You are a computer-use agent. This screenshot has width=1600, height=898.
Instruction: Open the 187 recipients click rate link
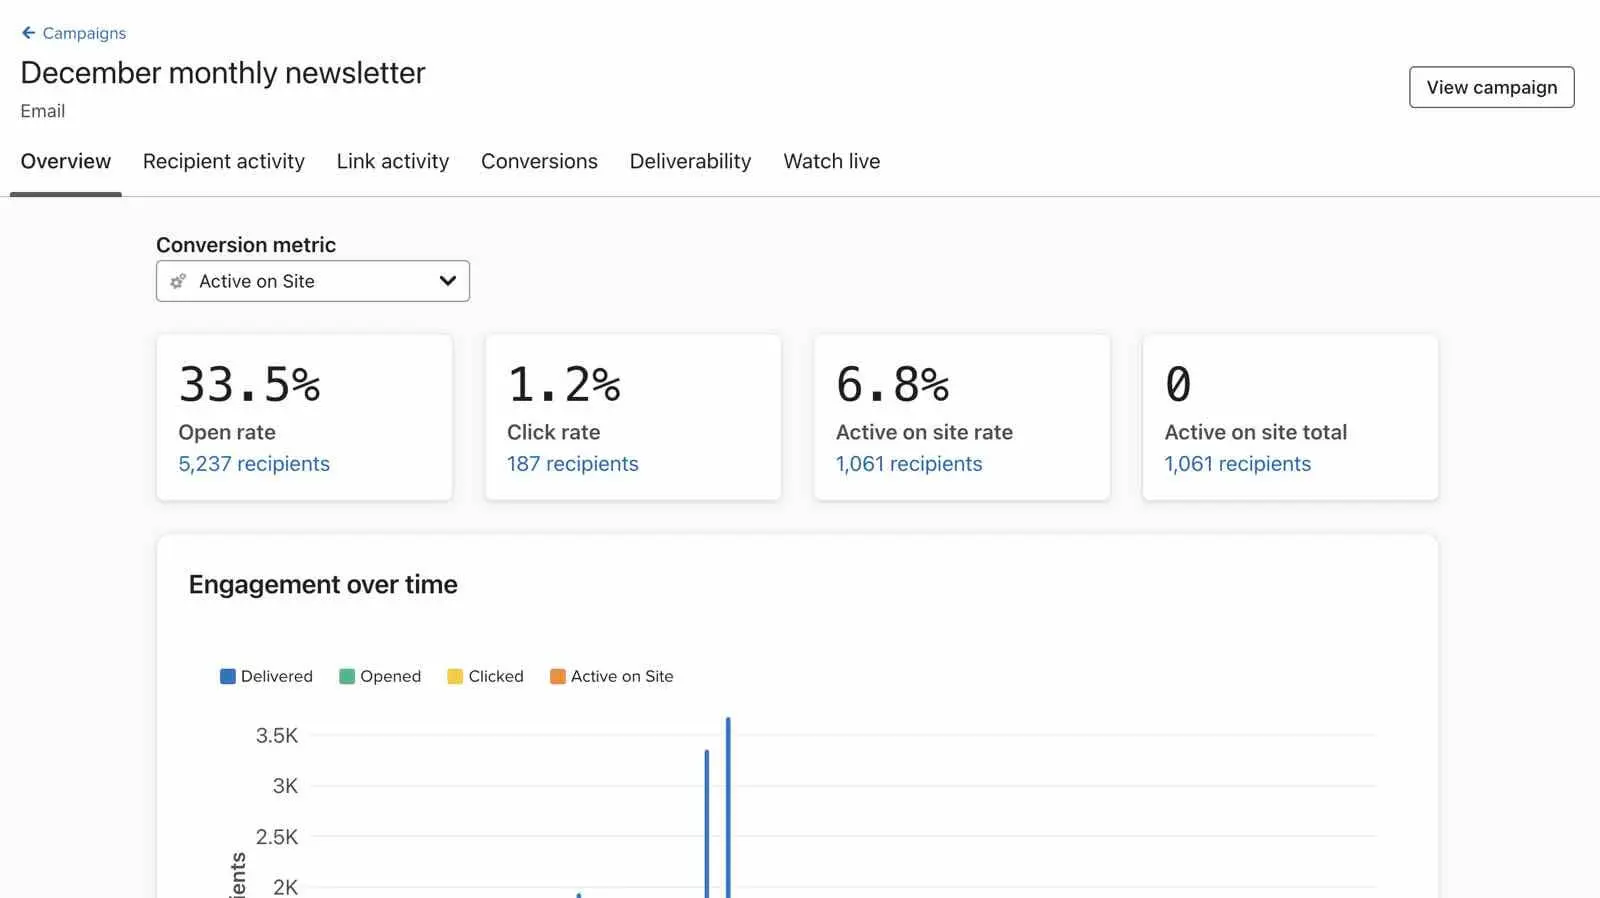click(x=572, y=464)
